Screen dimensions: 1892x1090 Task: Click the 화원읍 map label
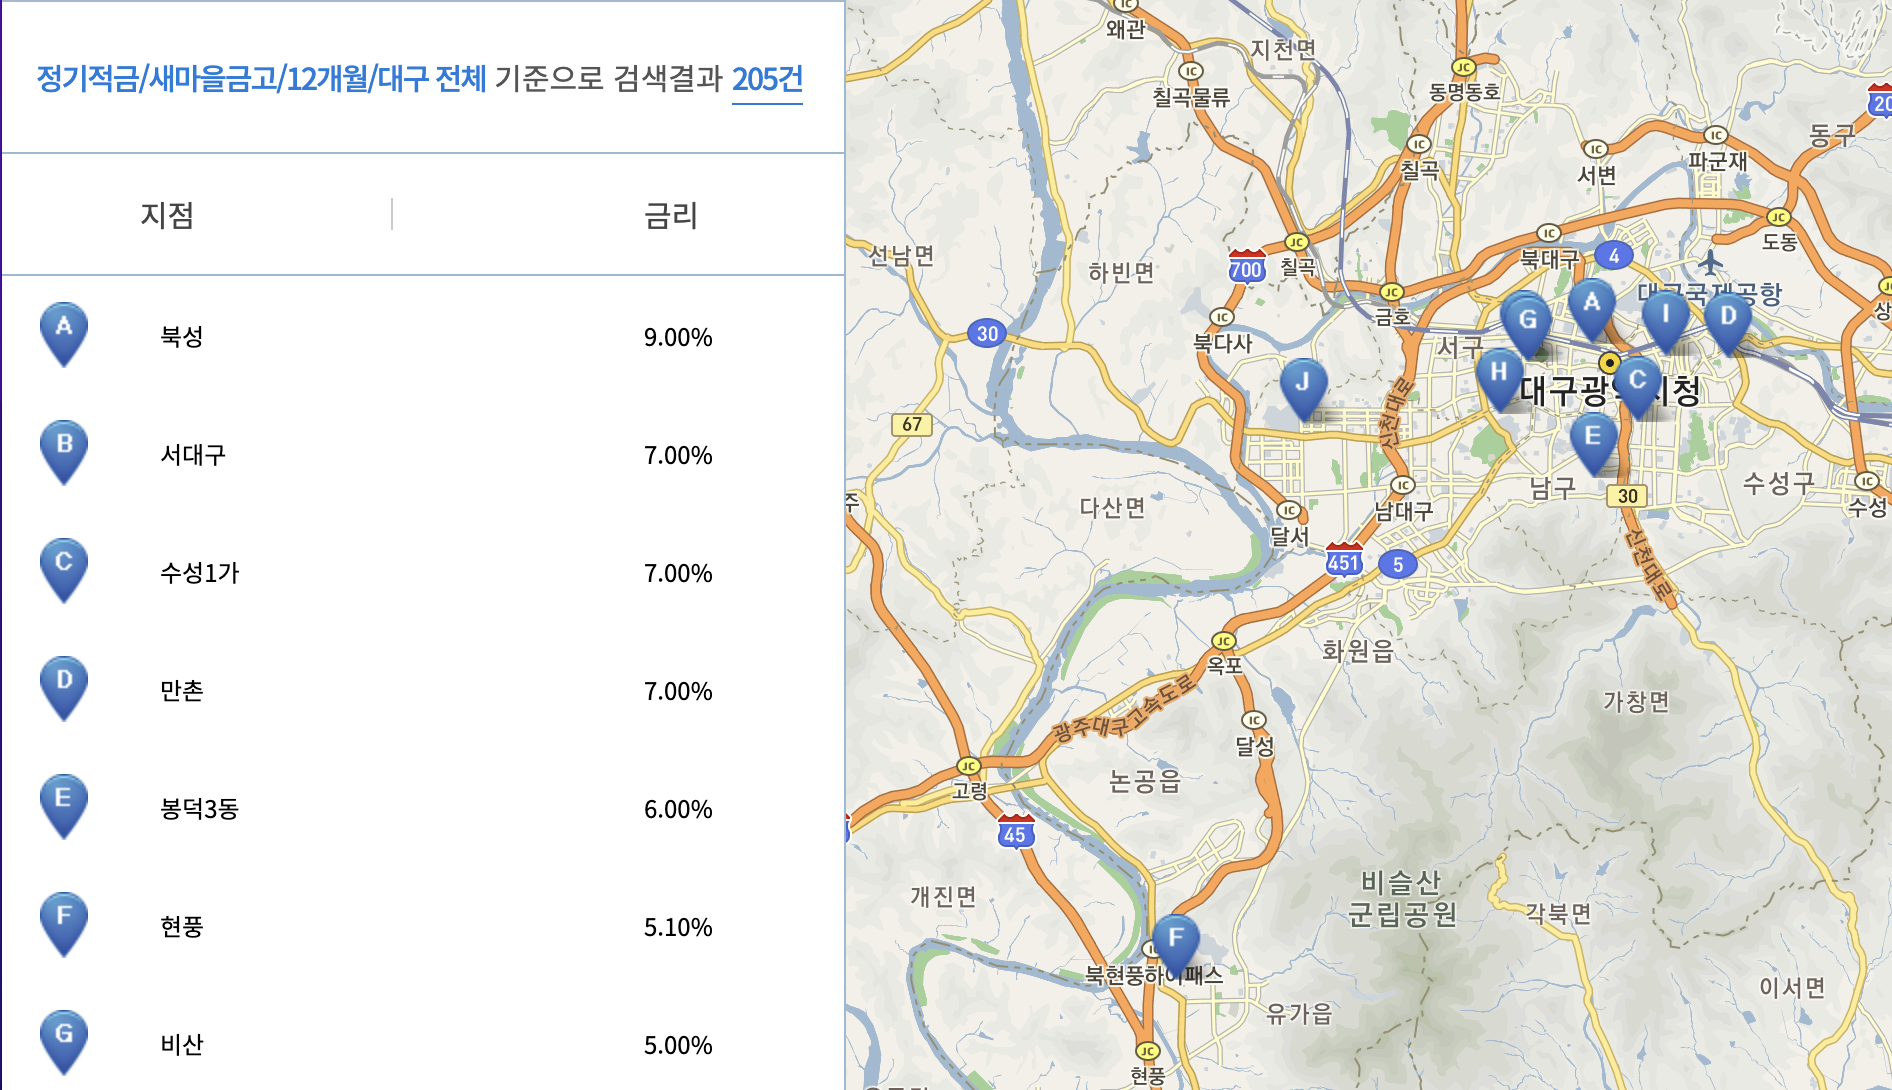pyautogui.click(x=1358, y=651)
